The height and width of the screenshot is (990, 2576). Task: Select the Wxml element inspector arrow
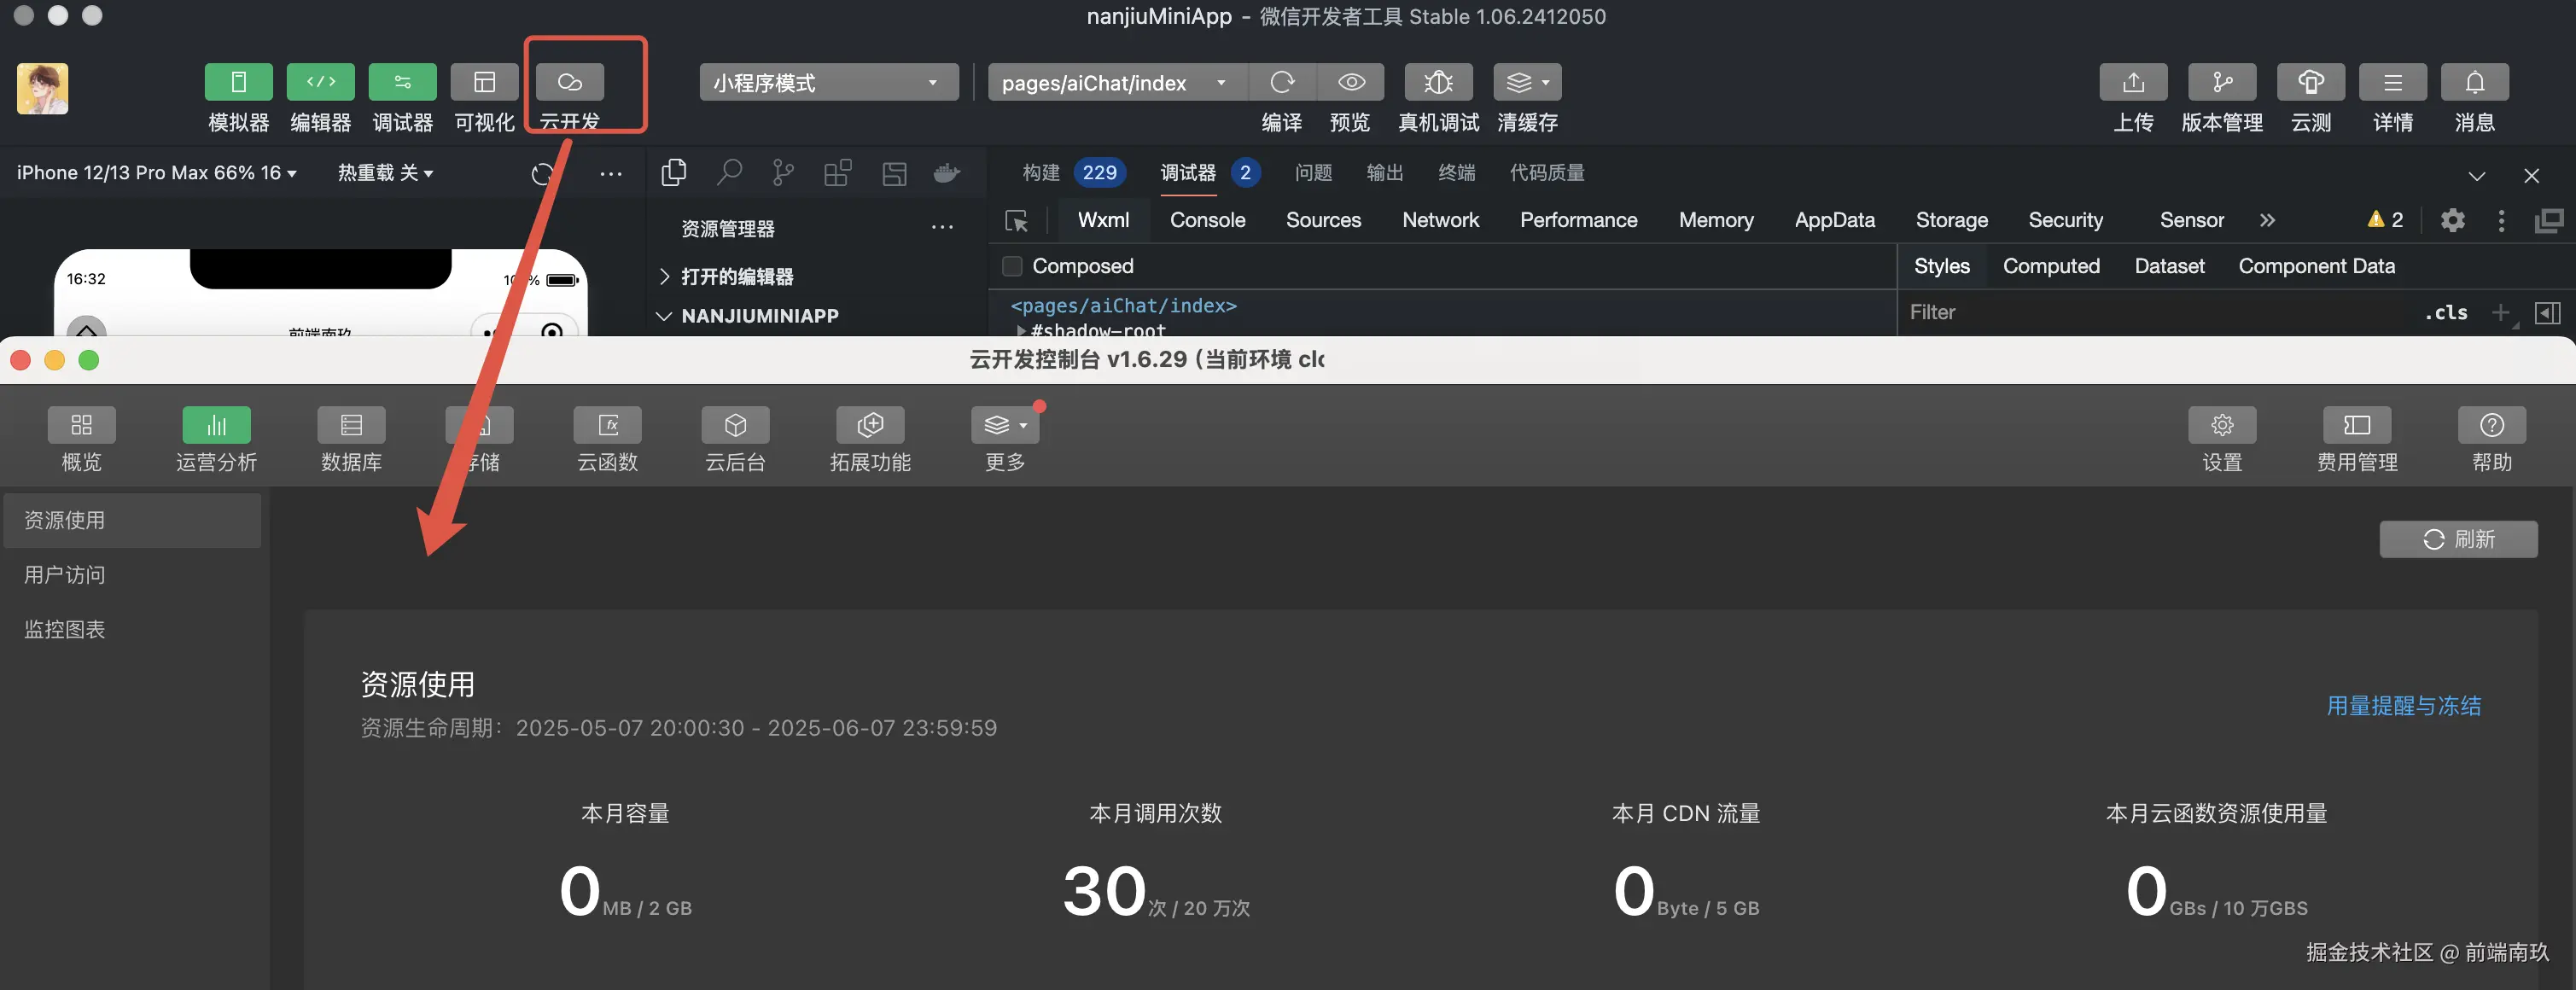click(x=1016, y=221)
